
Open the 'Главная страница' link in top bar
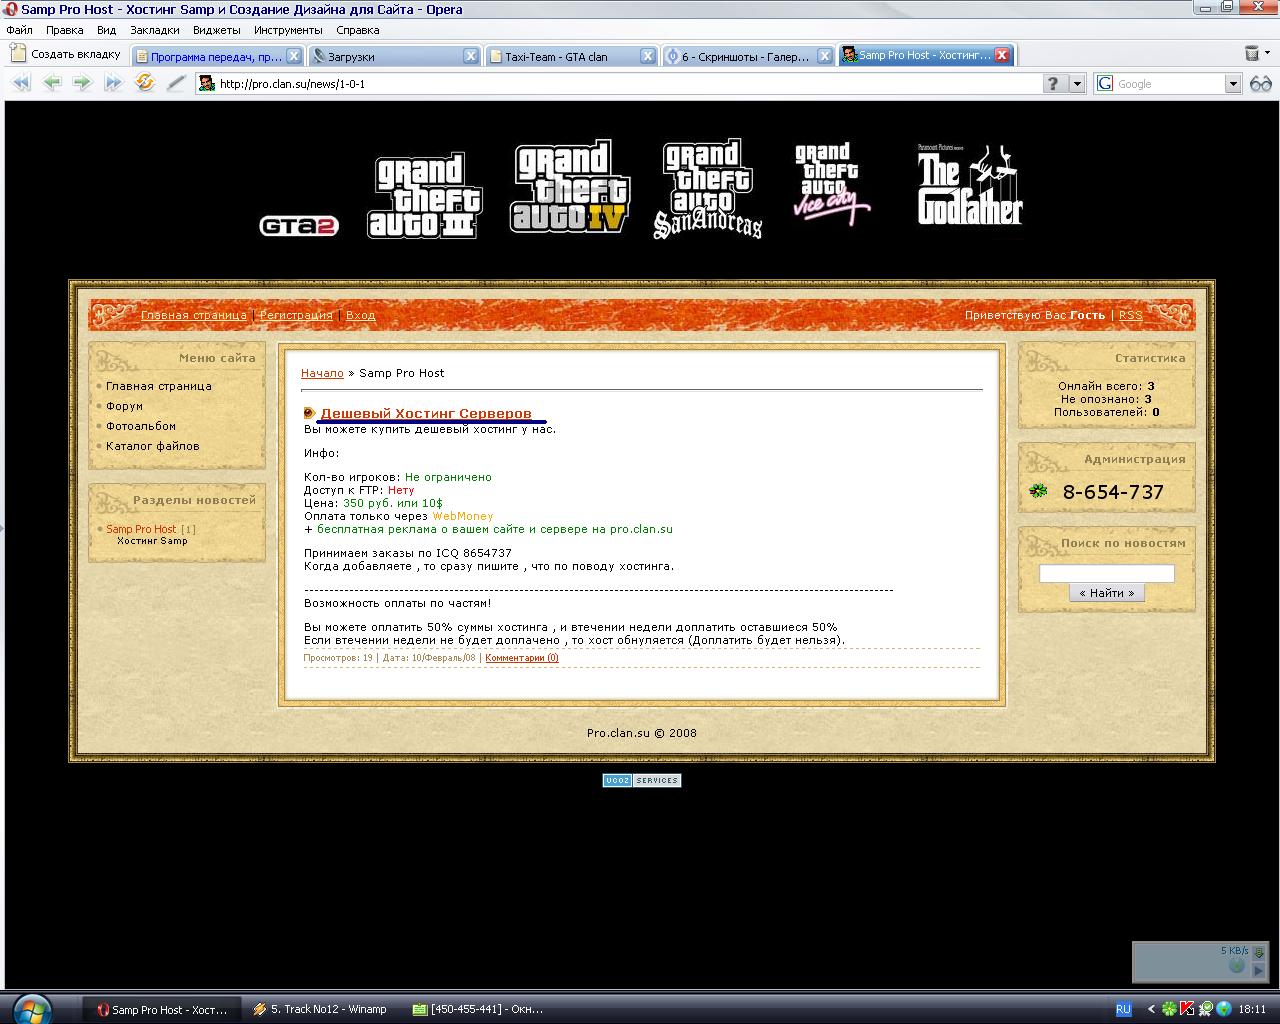(x=193, y=315)
